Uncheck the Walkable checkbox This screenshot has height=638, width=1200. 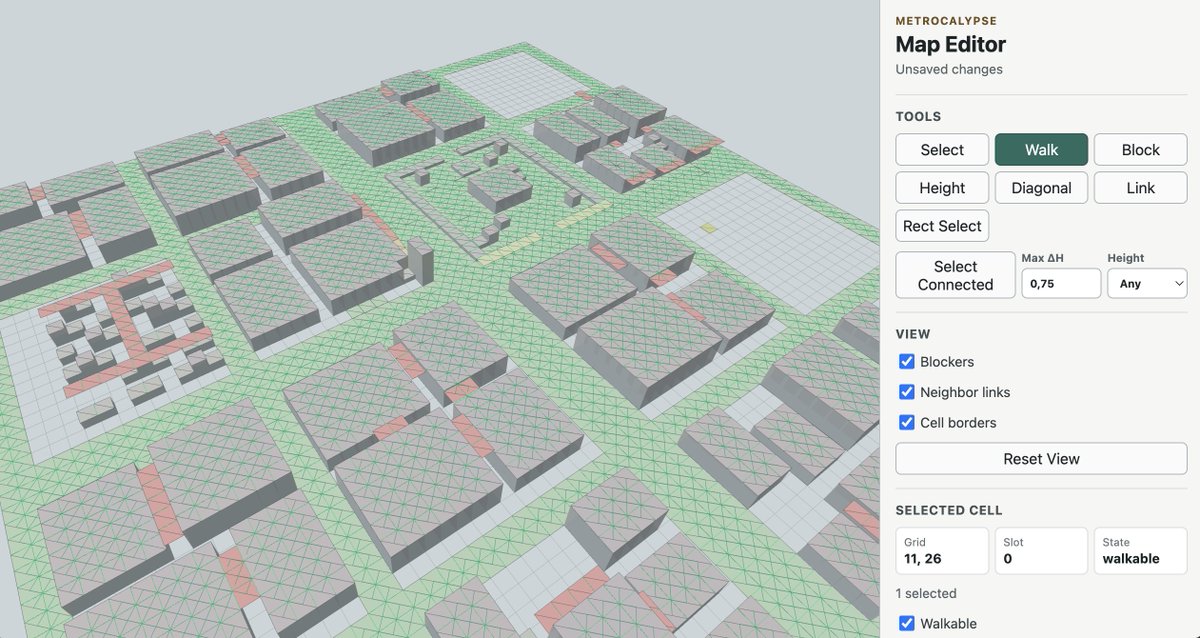[x=907, y=623]
